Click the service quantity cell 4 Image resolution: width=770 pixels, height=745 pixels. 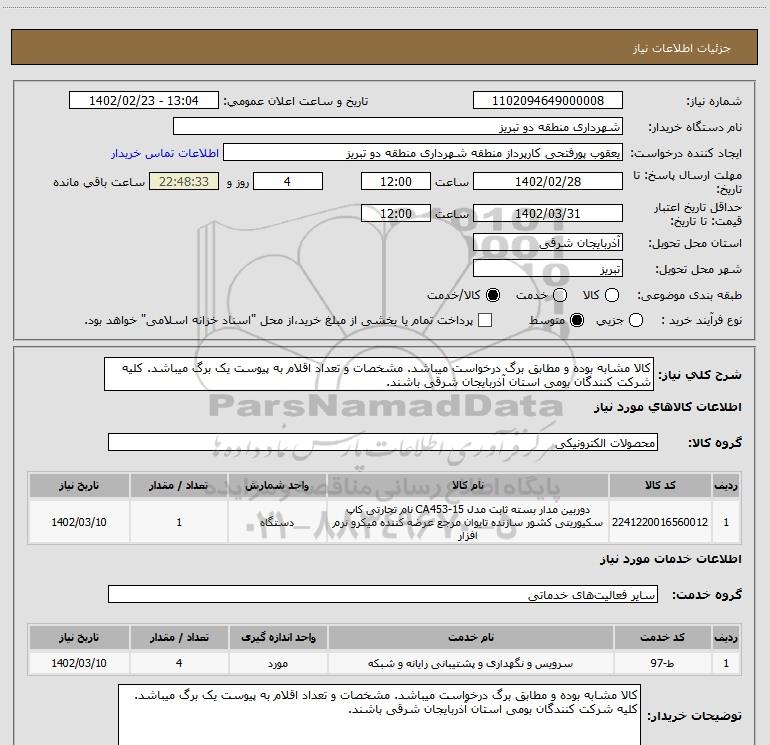point(179,663)
